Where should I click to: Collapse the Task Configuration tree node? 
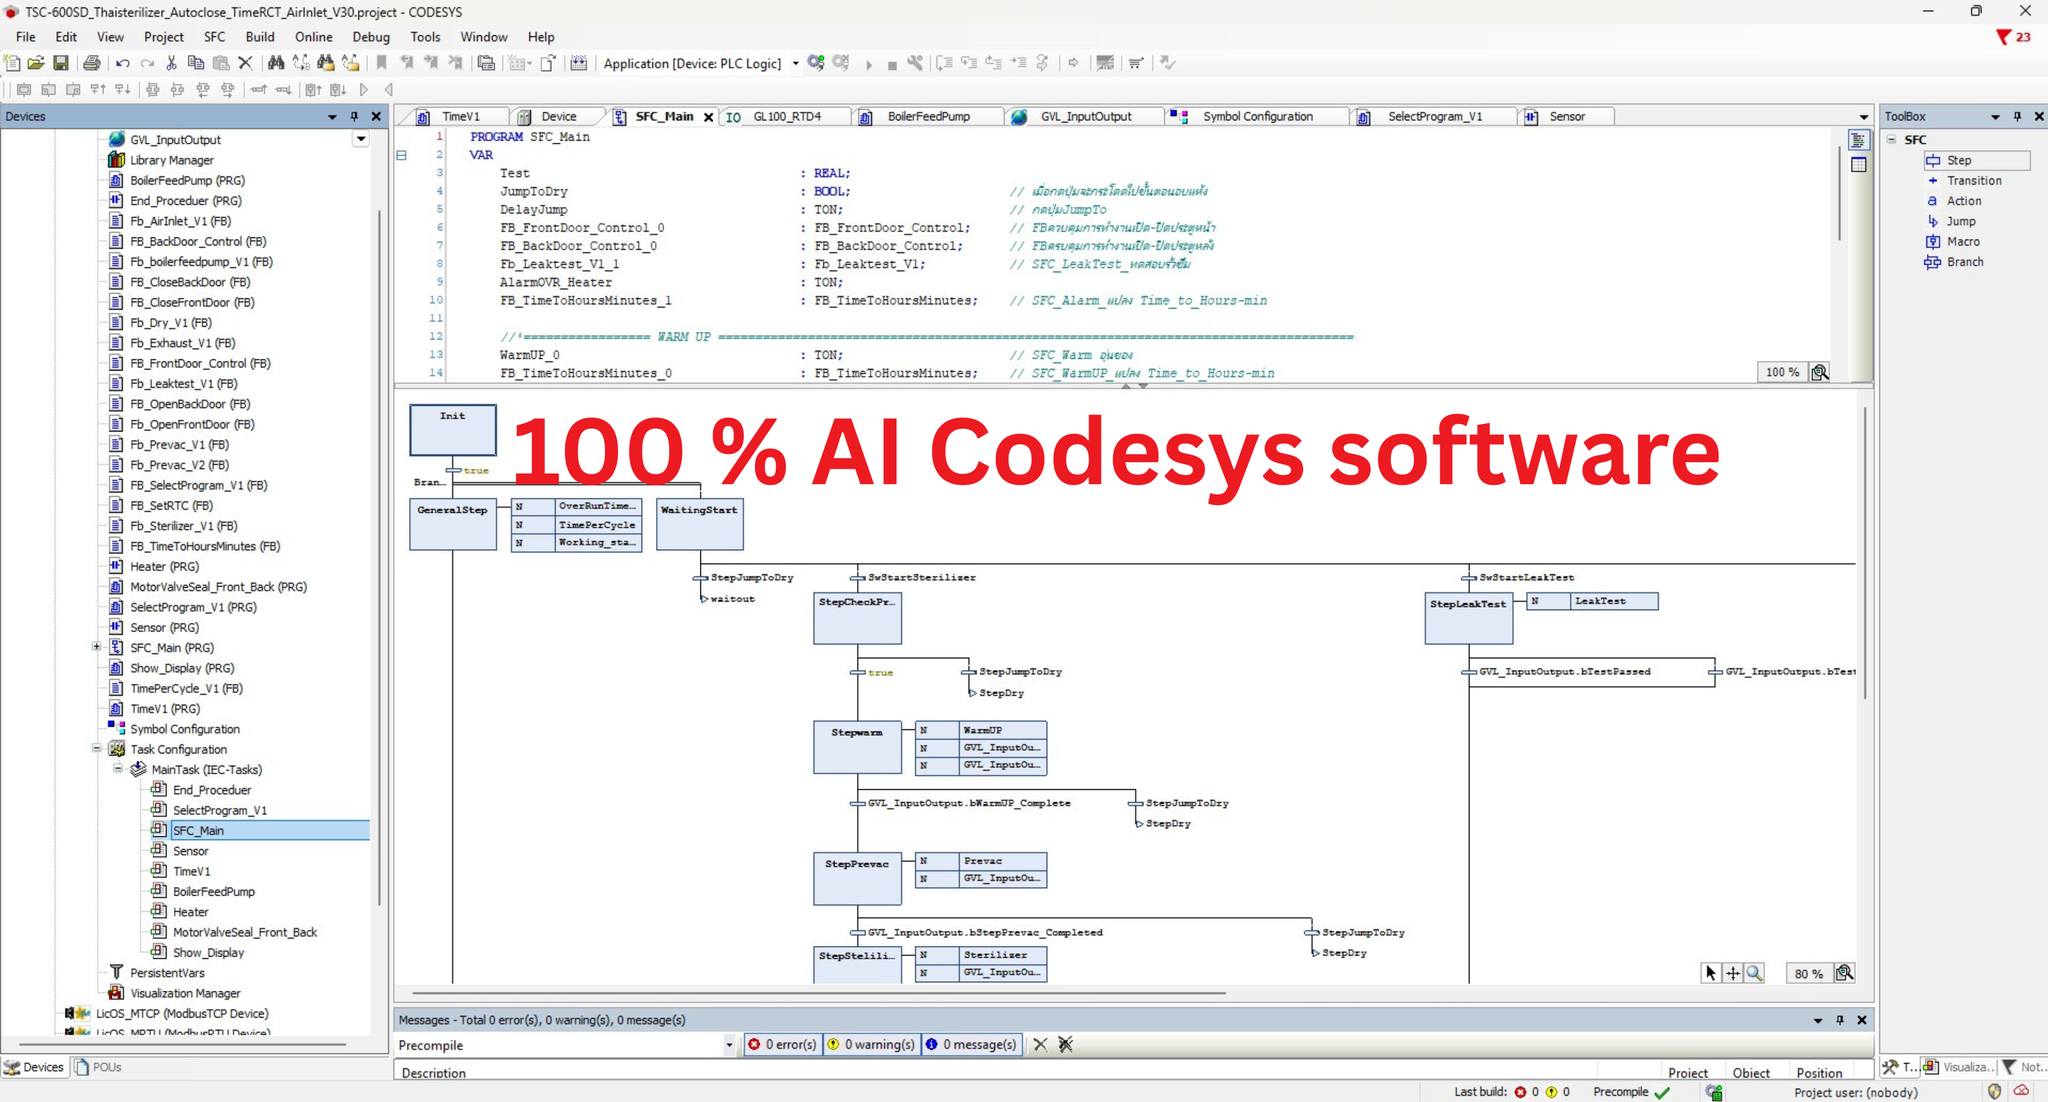pyautogui.click(x=97, y=749)
